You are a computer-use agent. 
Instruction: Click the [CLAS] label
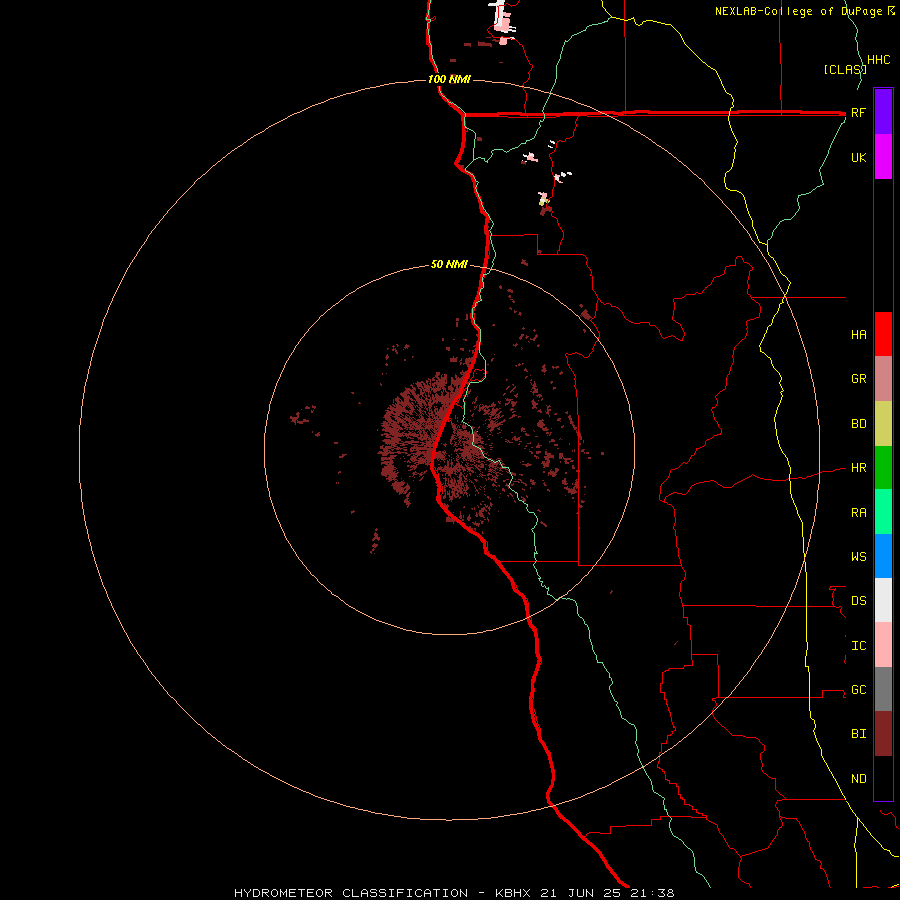click(x=844, y=69)
